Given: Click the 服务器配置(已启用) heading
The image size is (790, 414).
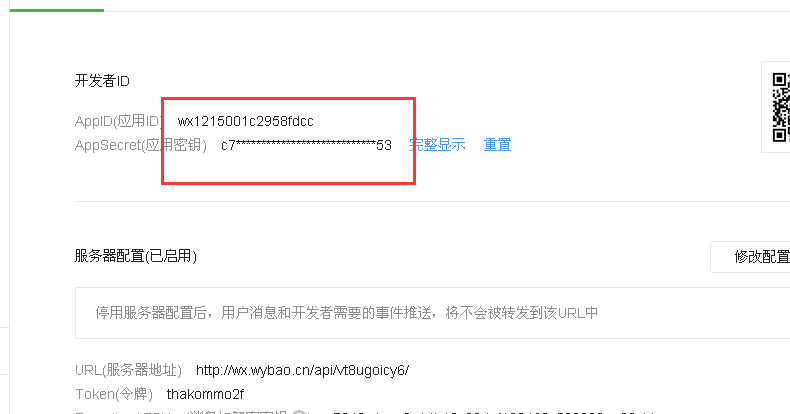Looking at the screenshot, I should (136, 256).
